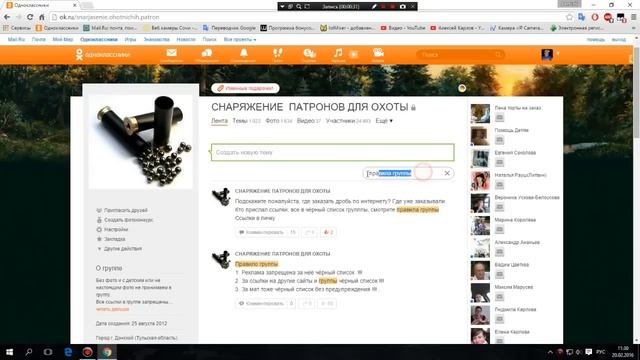The image size is (640, 360).
Task: Open Windows Start button on taskbar
Action: pos(9,352)
